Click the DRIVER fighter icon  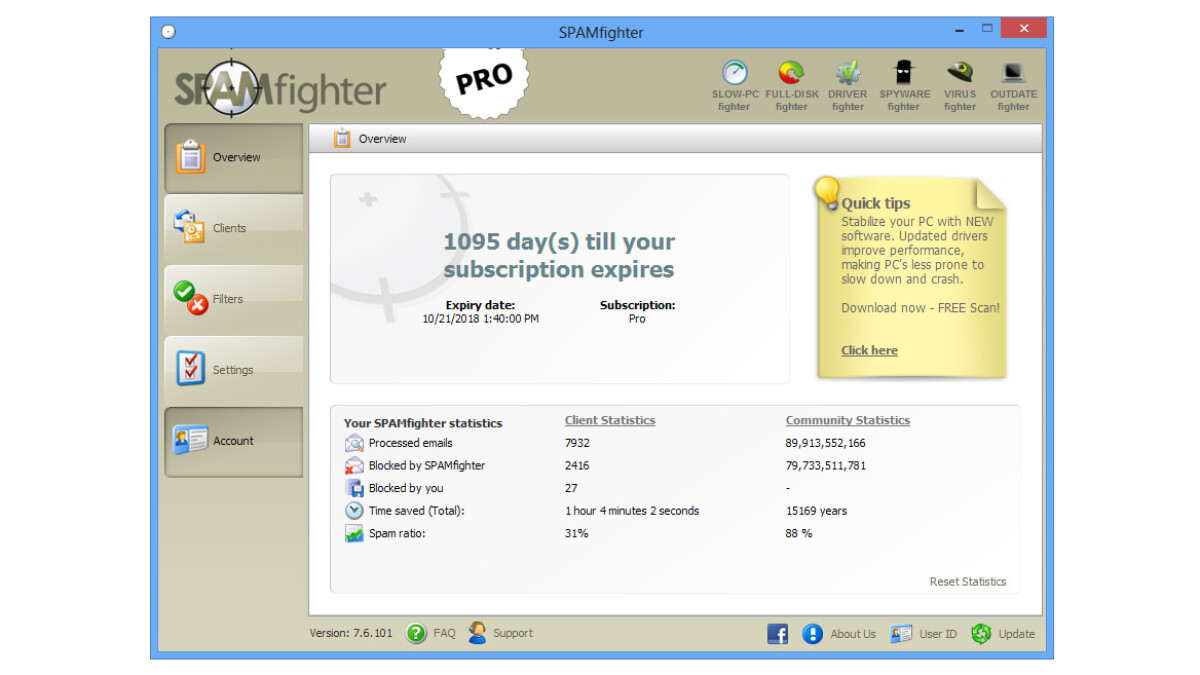tap(847, 75)
